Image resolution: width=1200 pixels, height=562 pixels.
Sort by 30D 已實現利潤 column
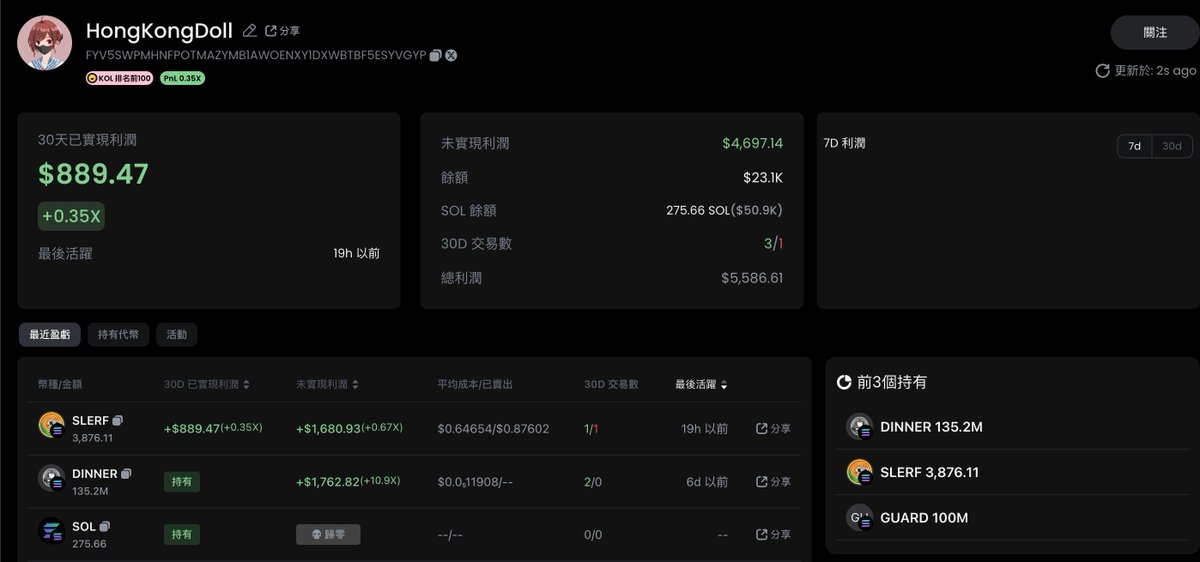coord(207,384)
